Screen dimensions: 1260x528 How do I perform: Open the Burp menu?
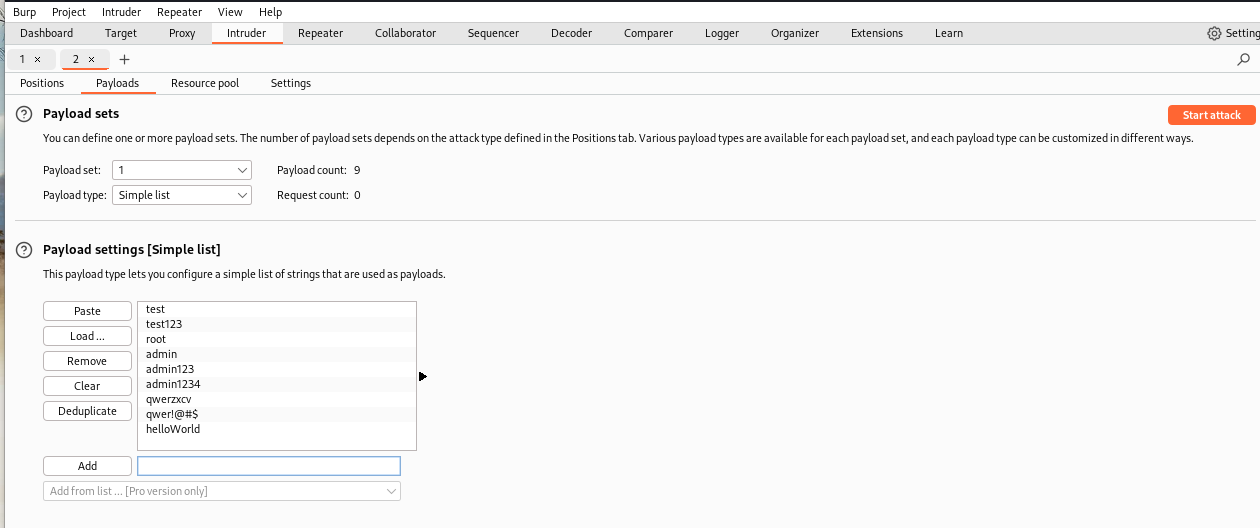[x=24, y=12]
